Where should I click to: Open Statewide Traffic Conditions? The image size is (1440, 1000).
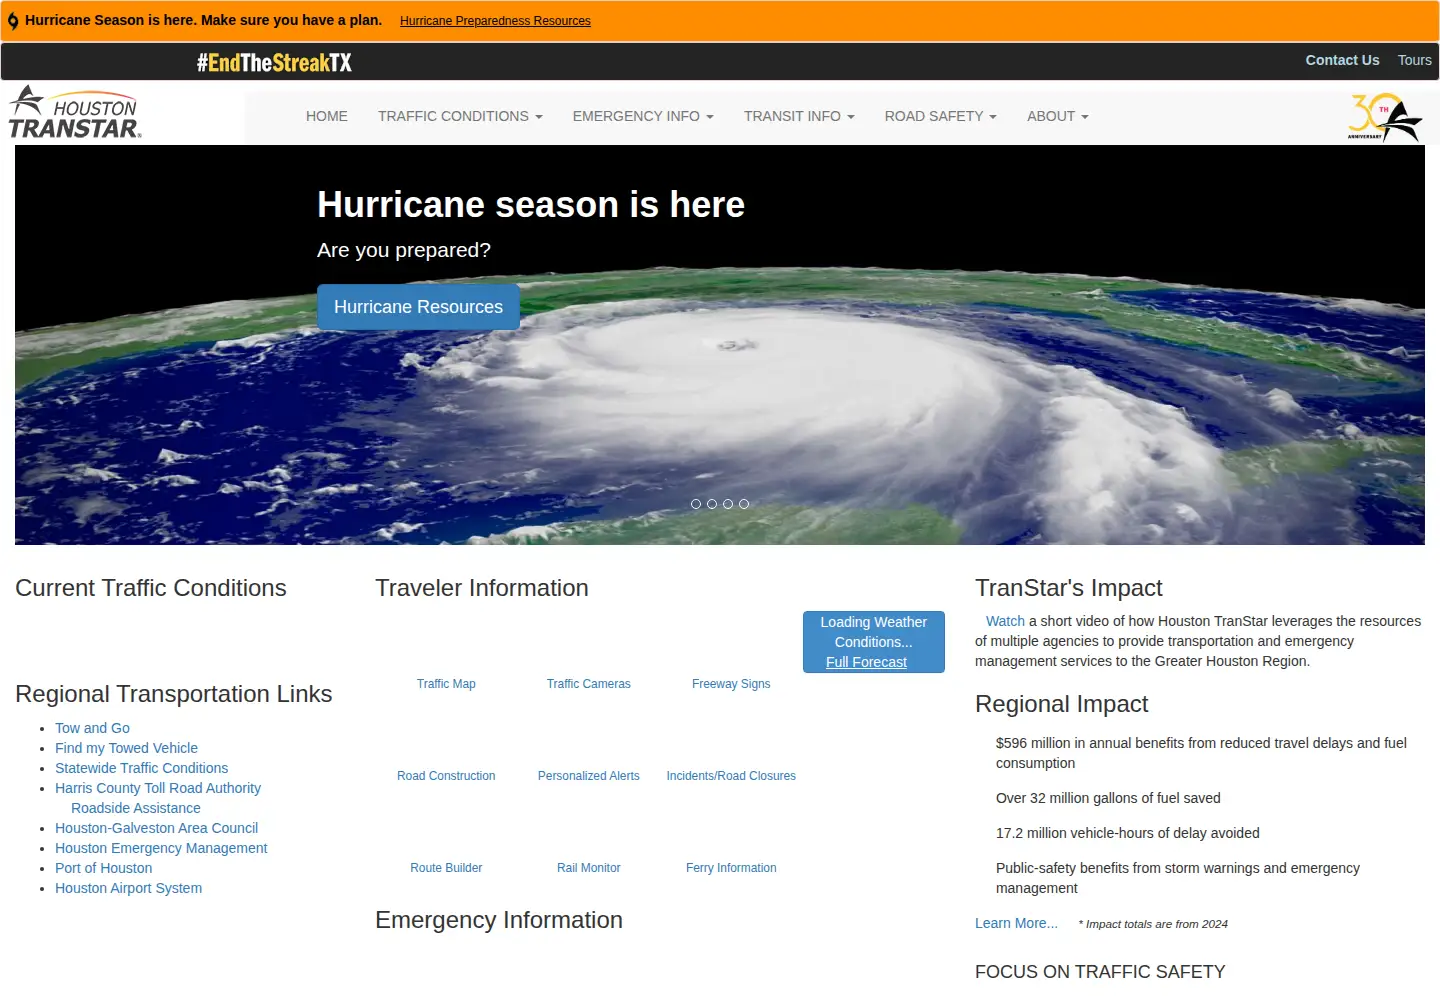141,768
